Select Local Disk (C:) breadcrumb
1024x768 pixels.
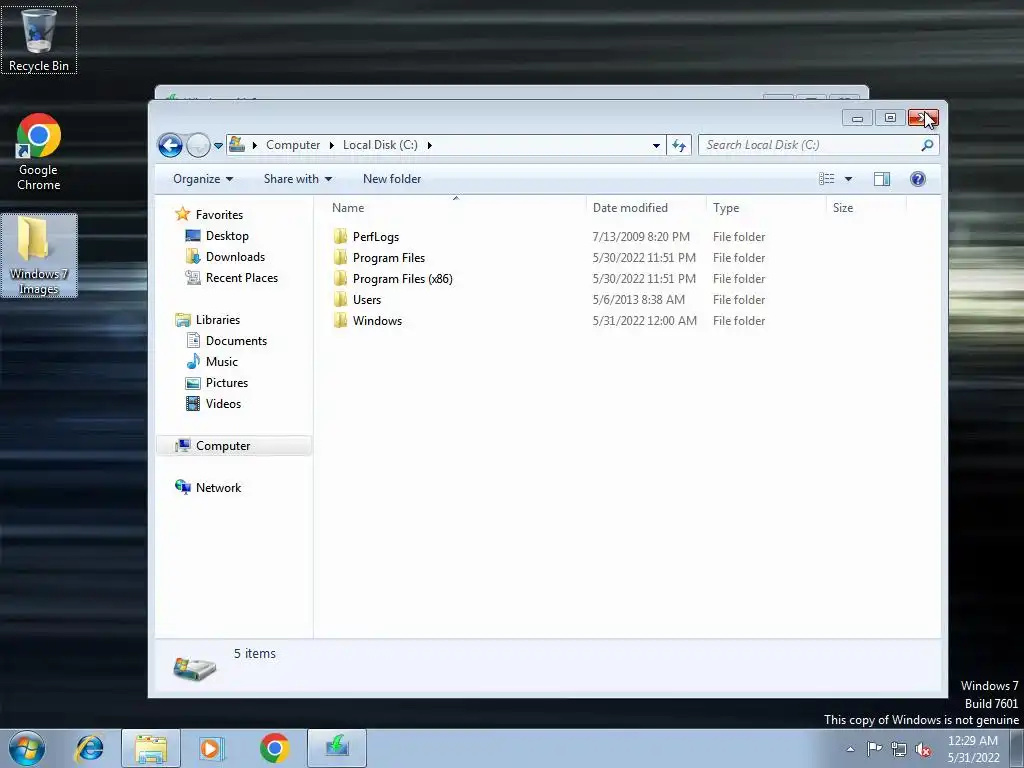(380, 145)
